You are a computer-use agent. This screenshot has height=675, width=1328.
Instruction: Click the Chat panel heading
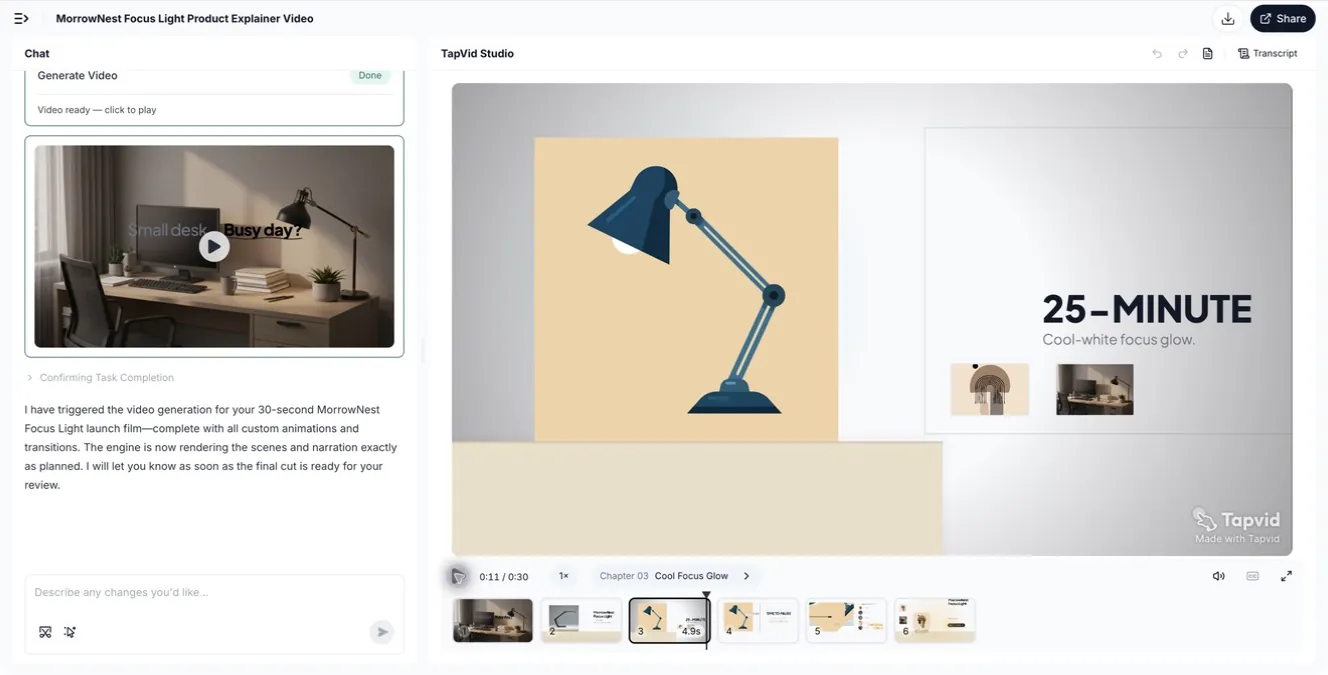(x=37, y=54)
